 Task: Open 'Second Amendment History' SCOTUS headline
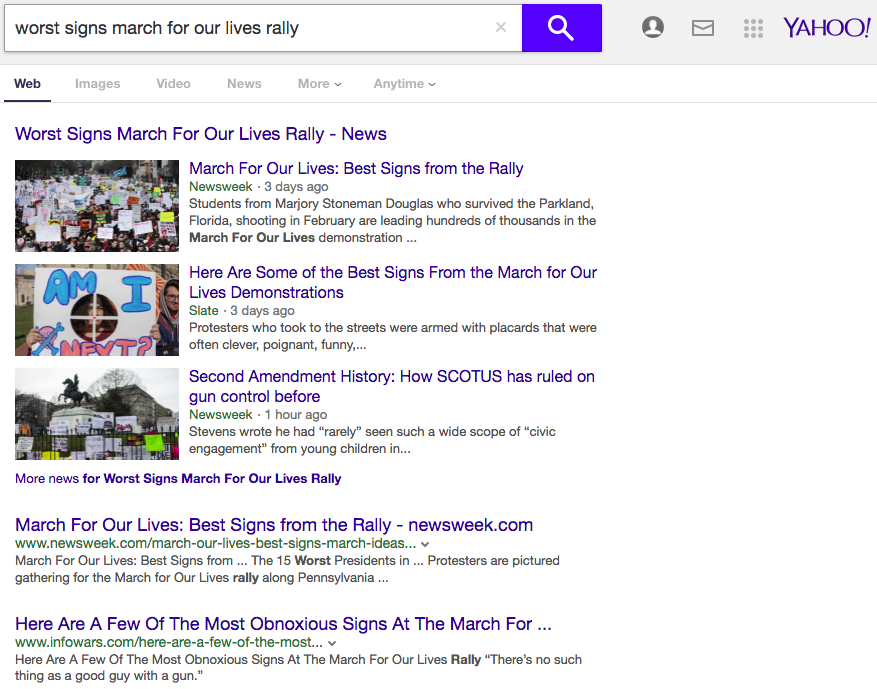pos(392,386)
